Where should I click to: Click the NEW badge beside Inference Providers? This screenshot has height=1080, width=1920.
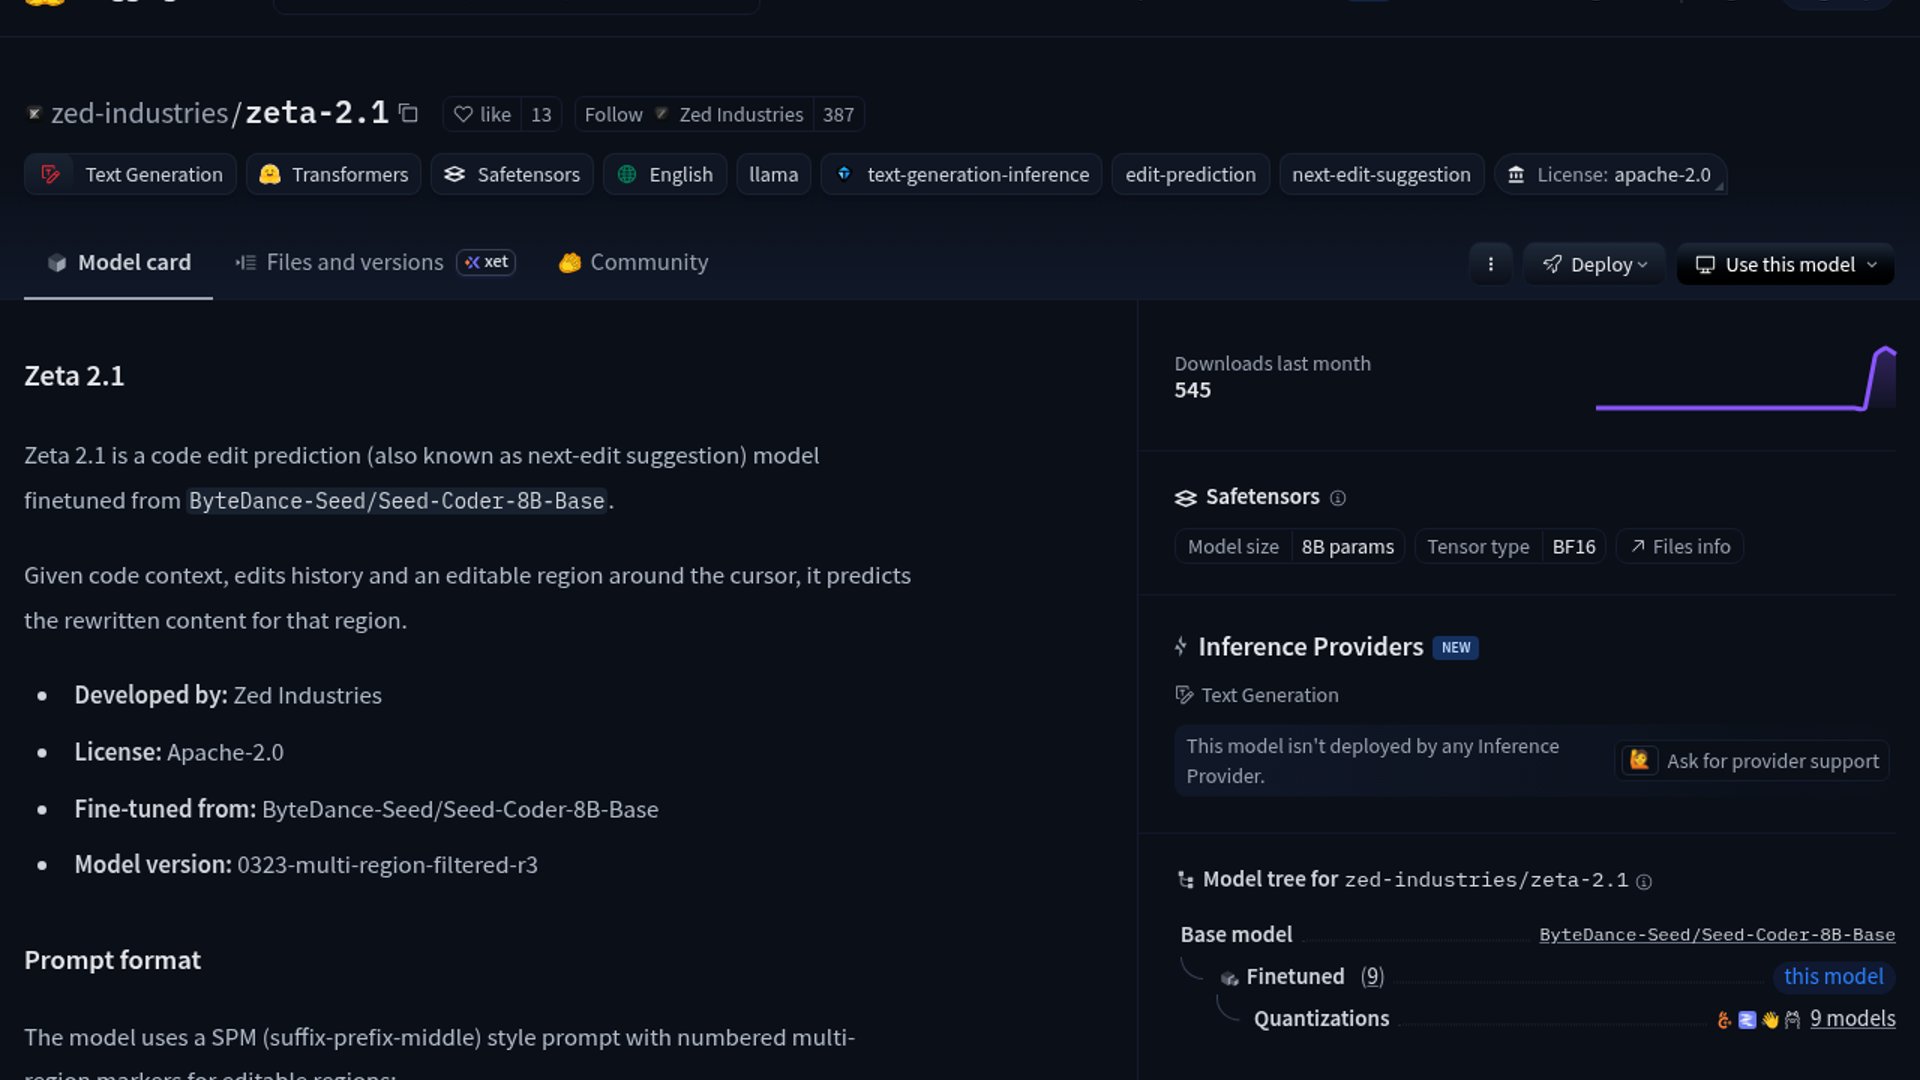point(1455,647)
